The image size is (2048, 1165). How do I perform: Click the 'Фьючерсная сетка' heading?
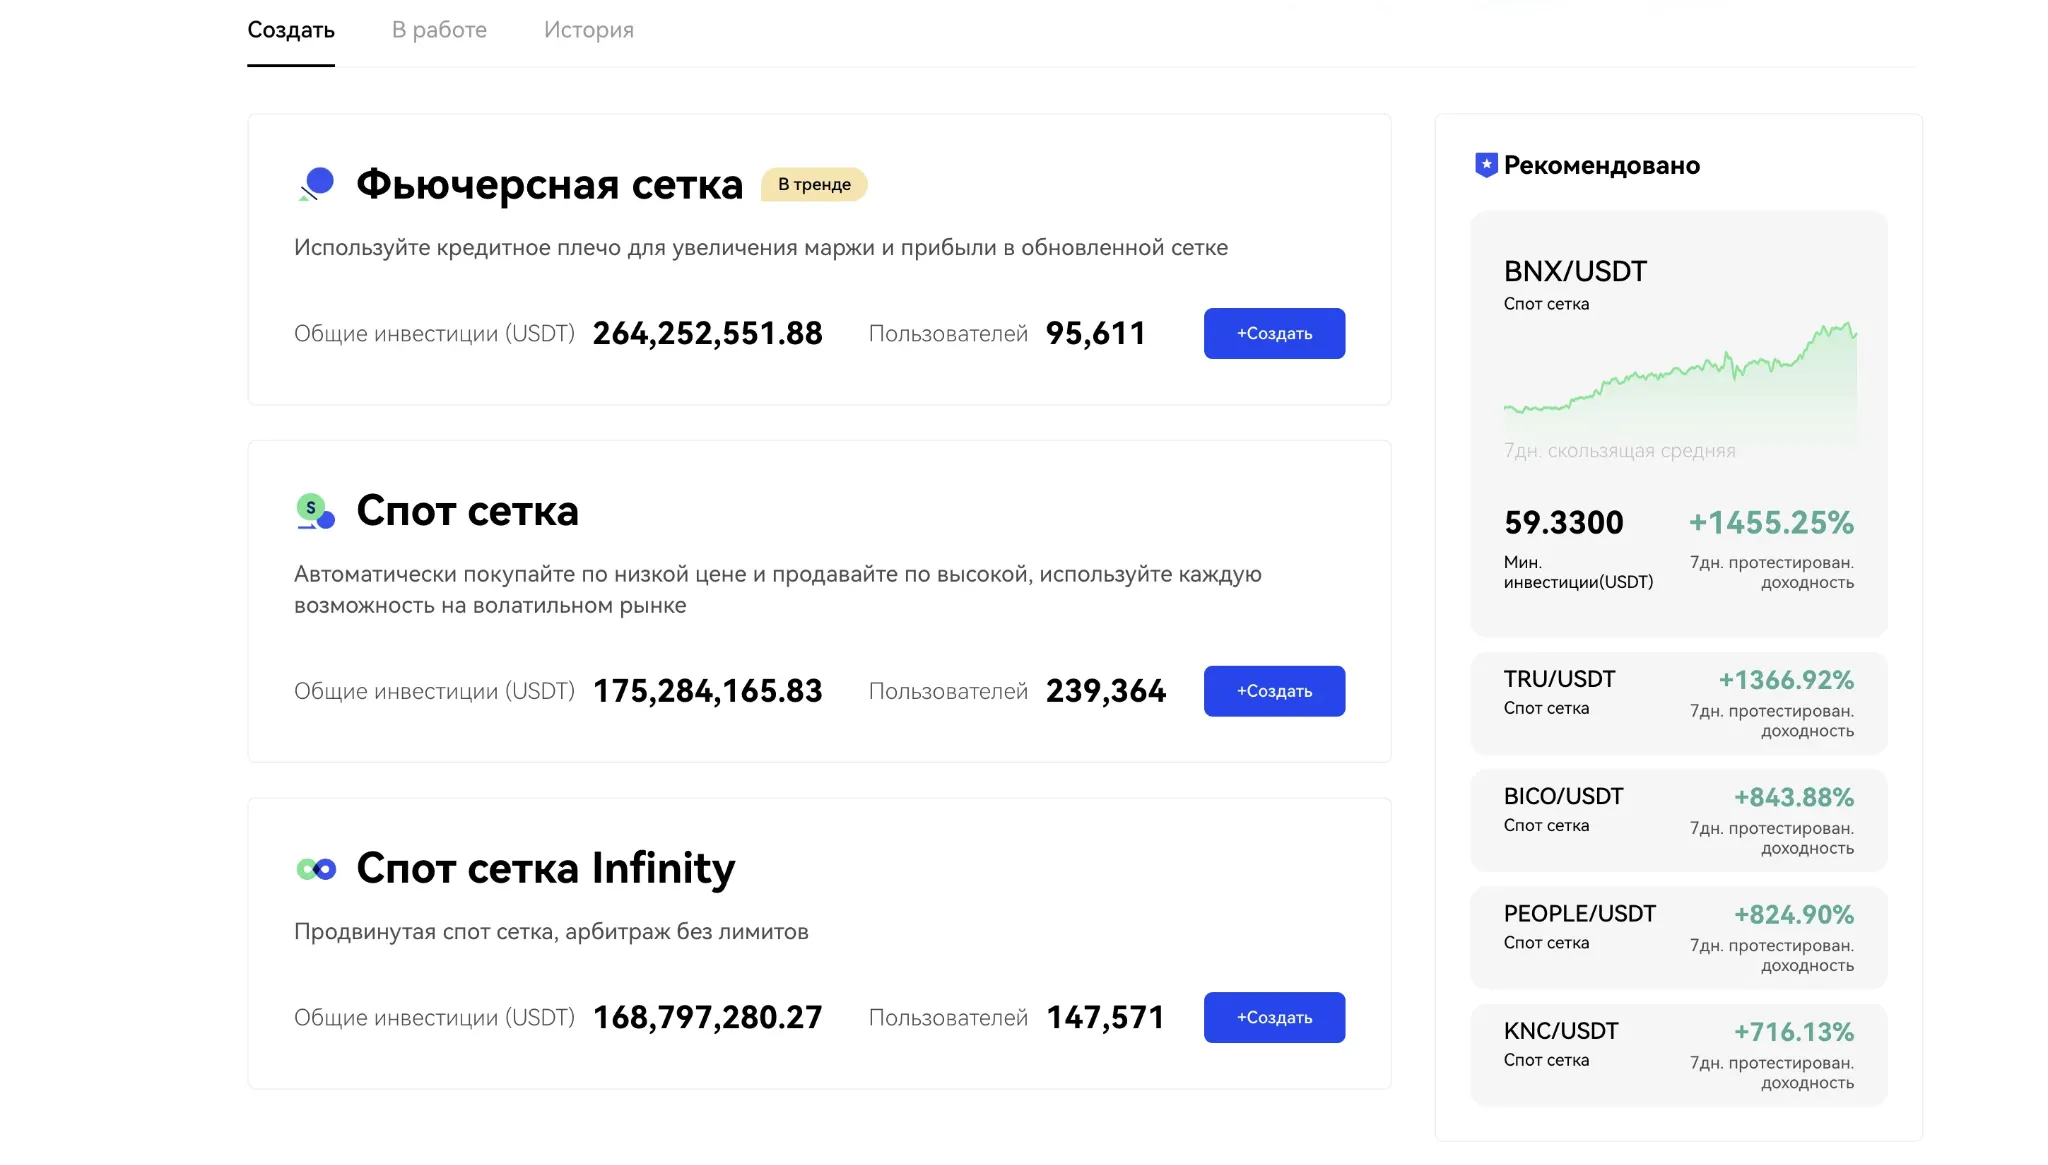pyautogui.click(x=550, y=184)
